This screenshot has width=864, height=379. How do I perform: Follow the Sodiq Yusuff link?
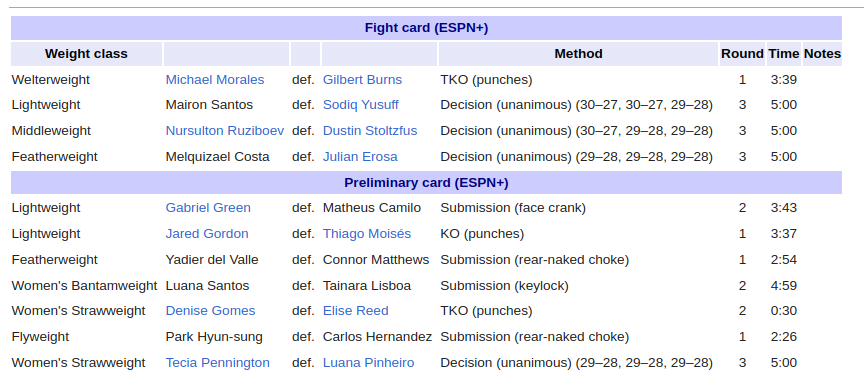coord(361,105)
